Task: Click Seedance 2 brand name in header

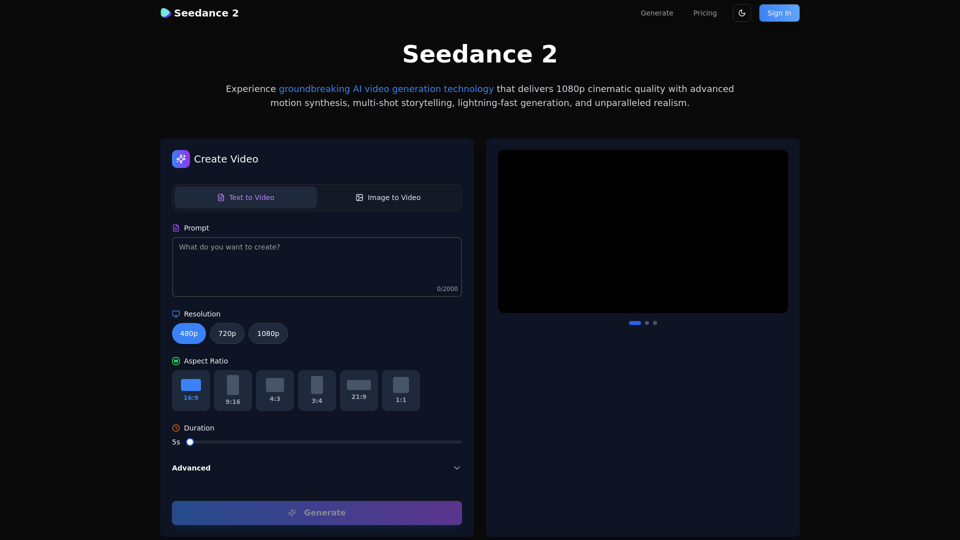Action: 206,13
